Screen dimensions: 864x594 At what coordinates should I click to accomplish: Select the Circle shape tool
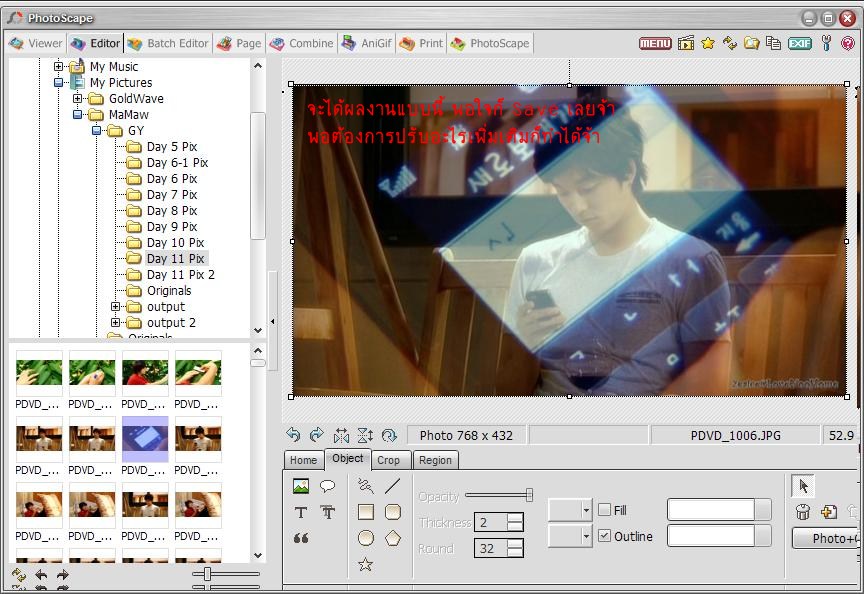pos(366,538)
